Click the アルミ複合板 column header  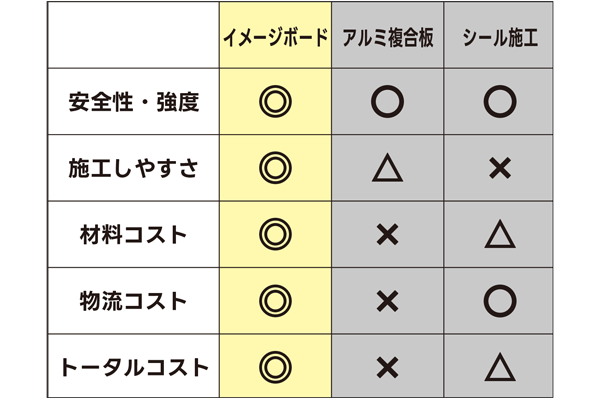pyautogui.click(x=388, y=37)
